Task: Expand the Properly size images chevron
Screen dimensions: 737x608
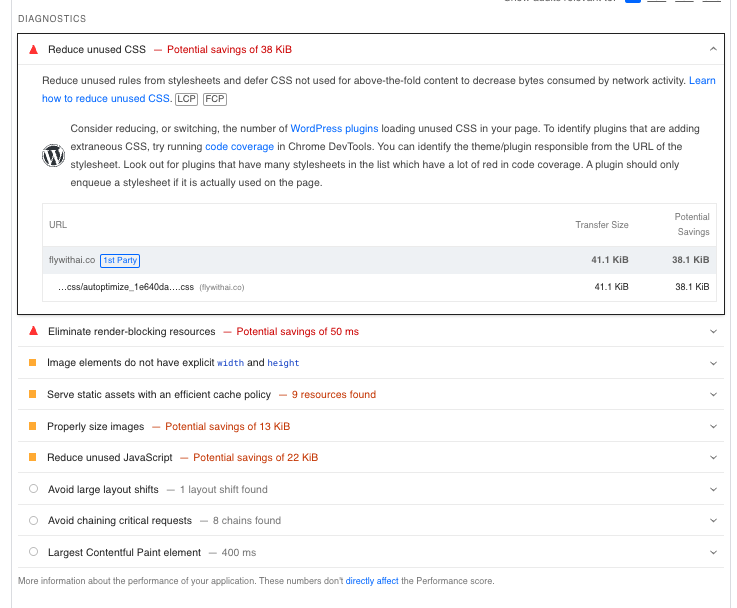Action: (713, 427)
